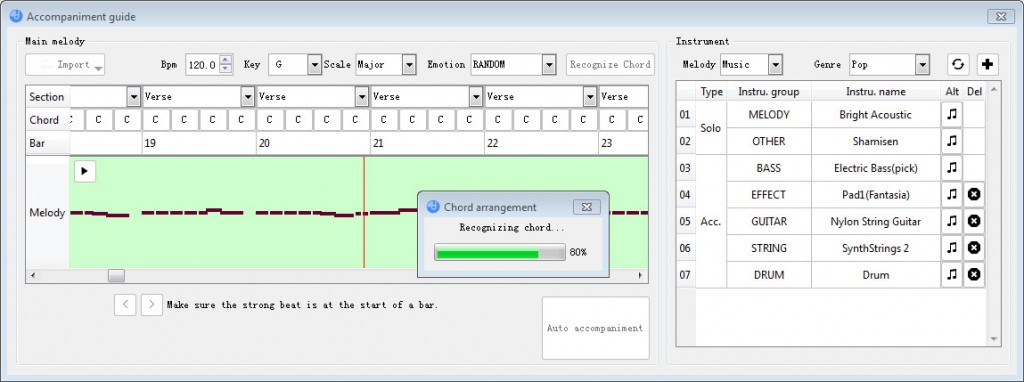Open Section dropdown for bar 21

476,97
